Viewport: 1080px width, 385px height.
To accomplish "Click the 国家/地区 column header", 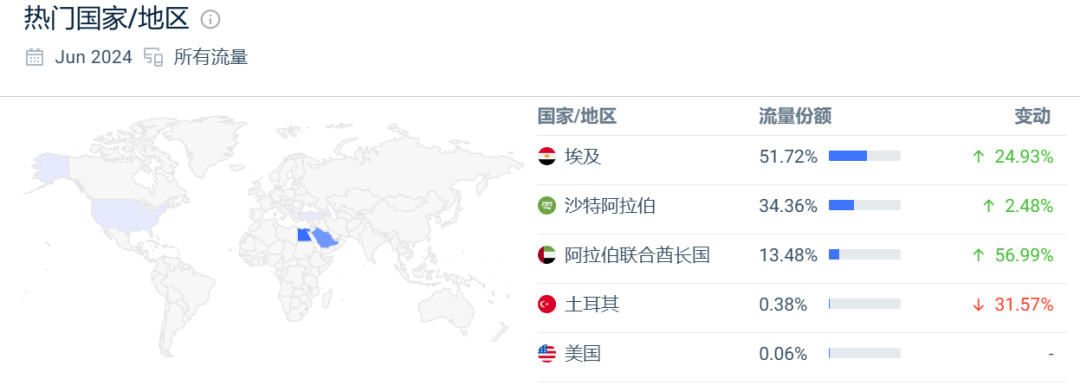I will pos(577,116).
